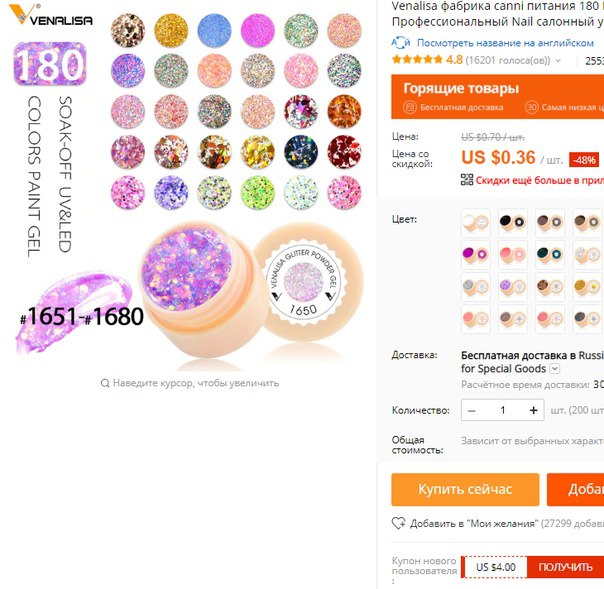Viewport: 604px width, 589px height.
Task: Click the QR code icon for app discounts
Action: (467, 180)
